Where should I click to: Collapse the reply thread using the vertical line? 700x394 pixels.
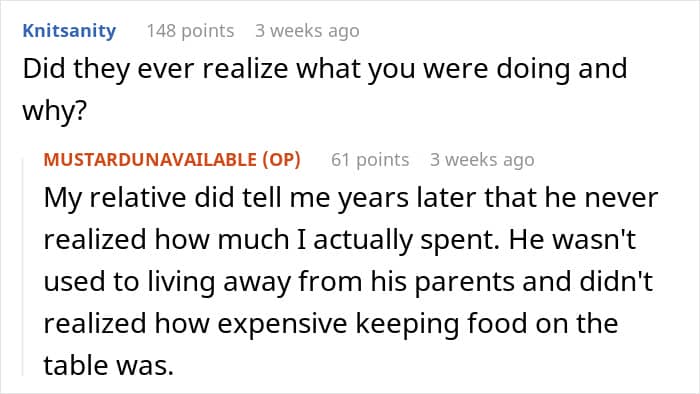(x=23, y=267)
